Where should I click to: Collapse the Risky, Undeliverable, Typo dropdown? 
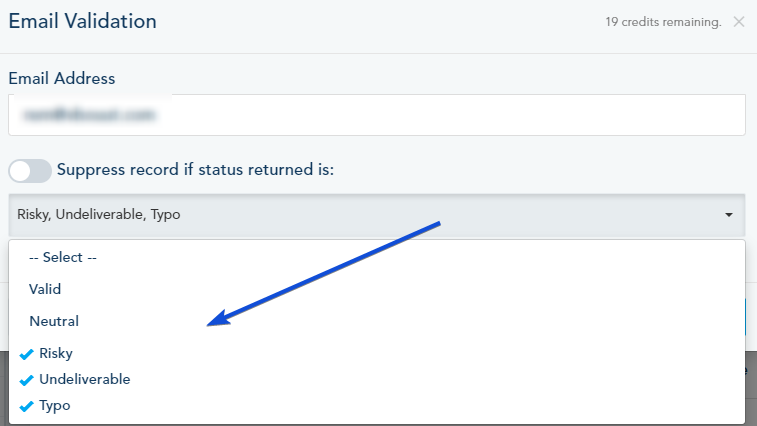376,215
